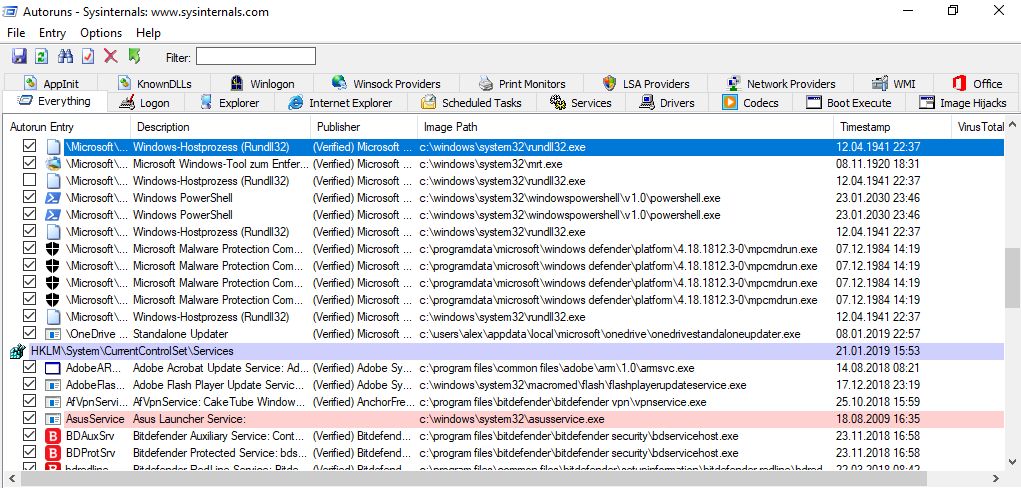This screenshot has height=488, width=1021.
Task: Uncheck the BDProtSrv checkbox
Action: [29, 452]
